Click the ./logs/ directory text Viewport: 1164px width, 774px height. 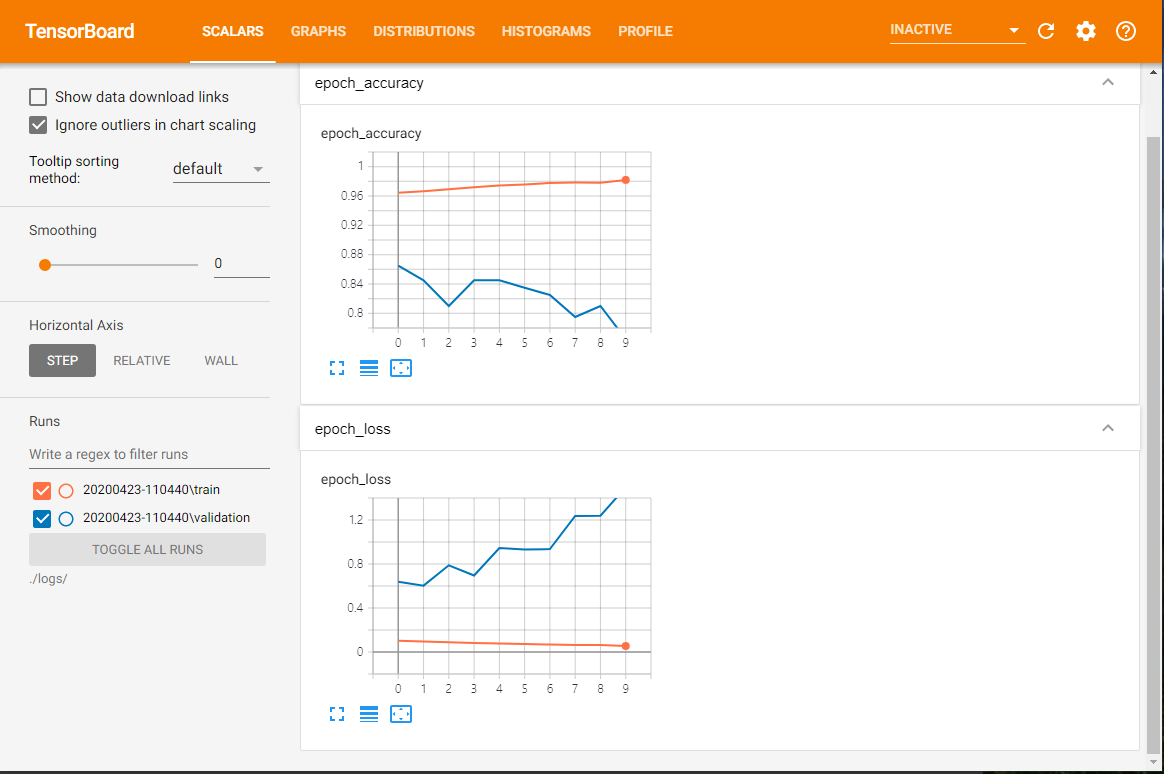point(48,579)
